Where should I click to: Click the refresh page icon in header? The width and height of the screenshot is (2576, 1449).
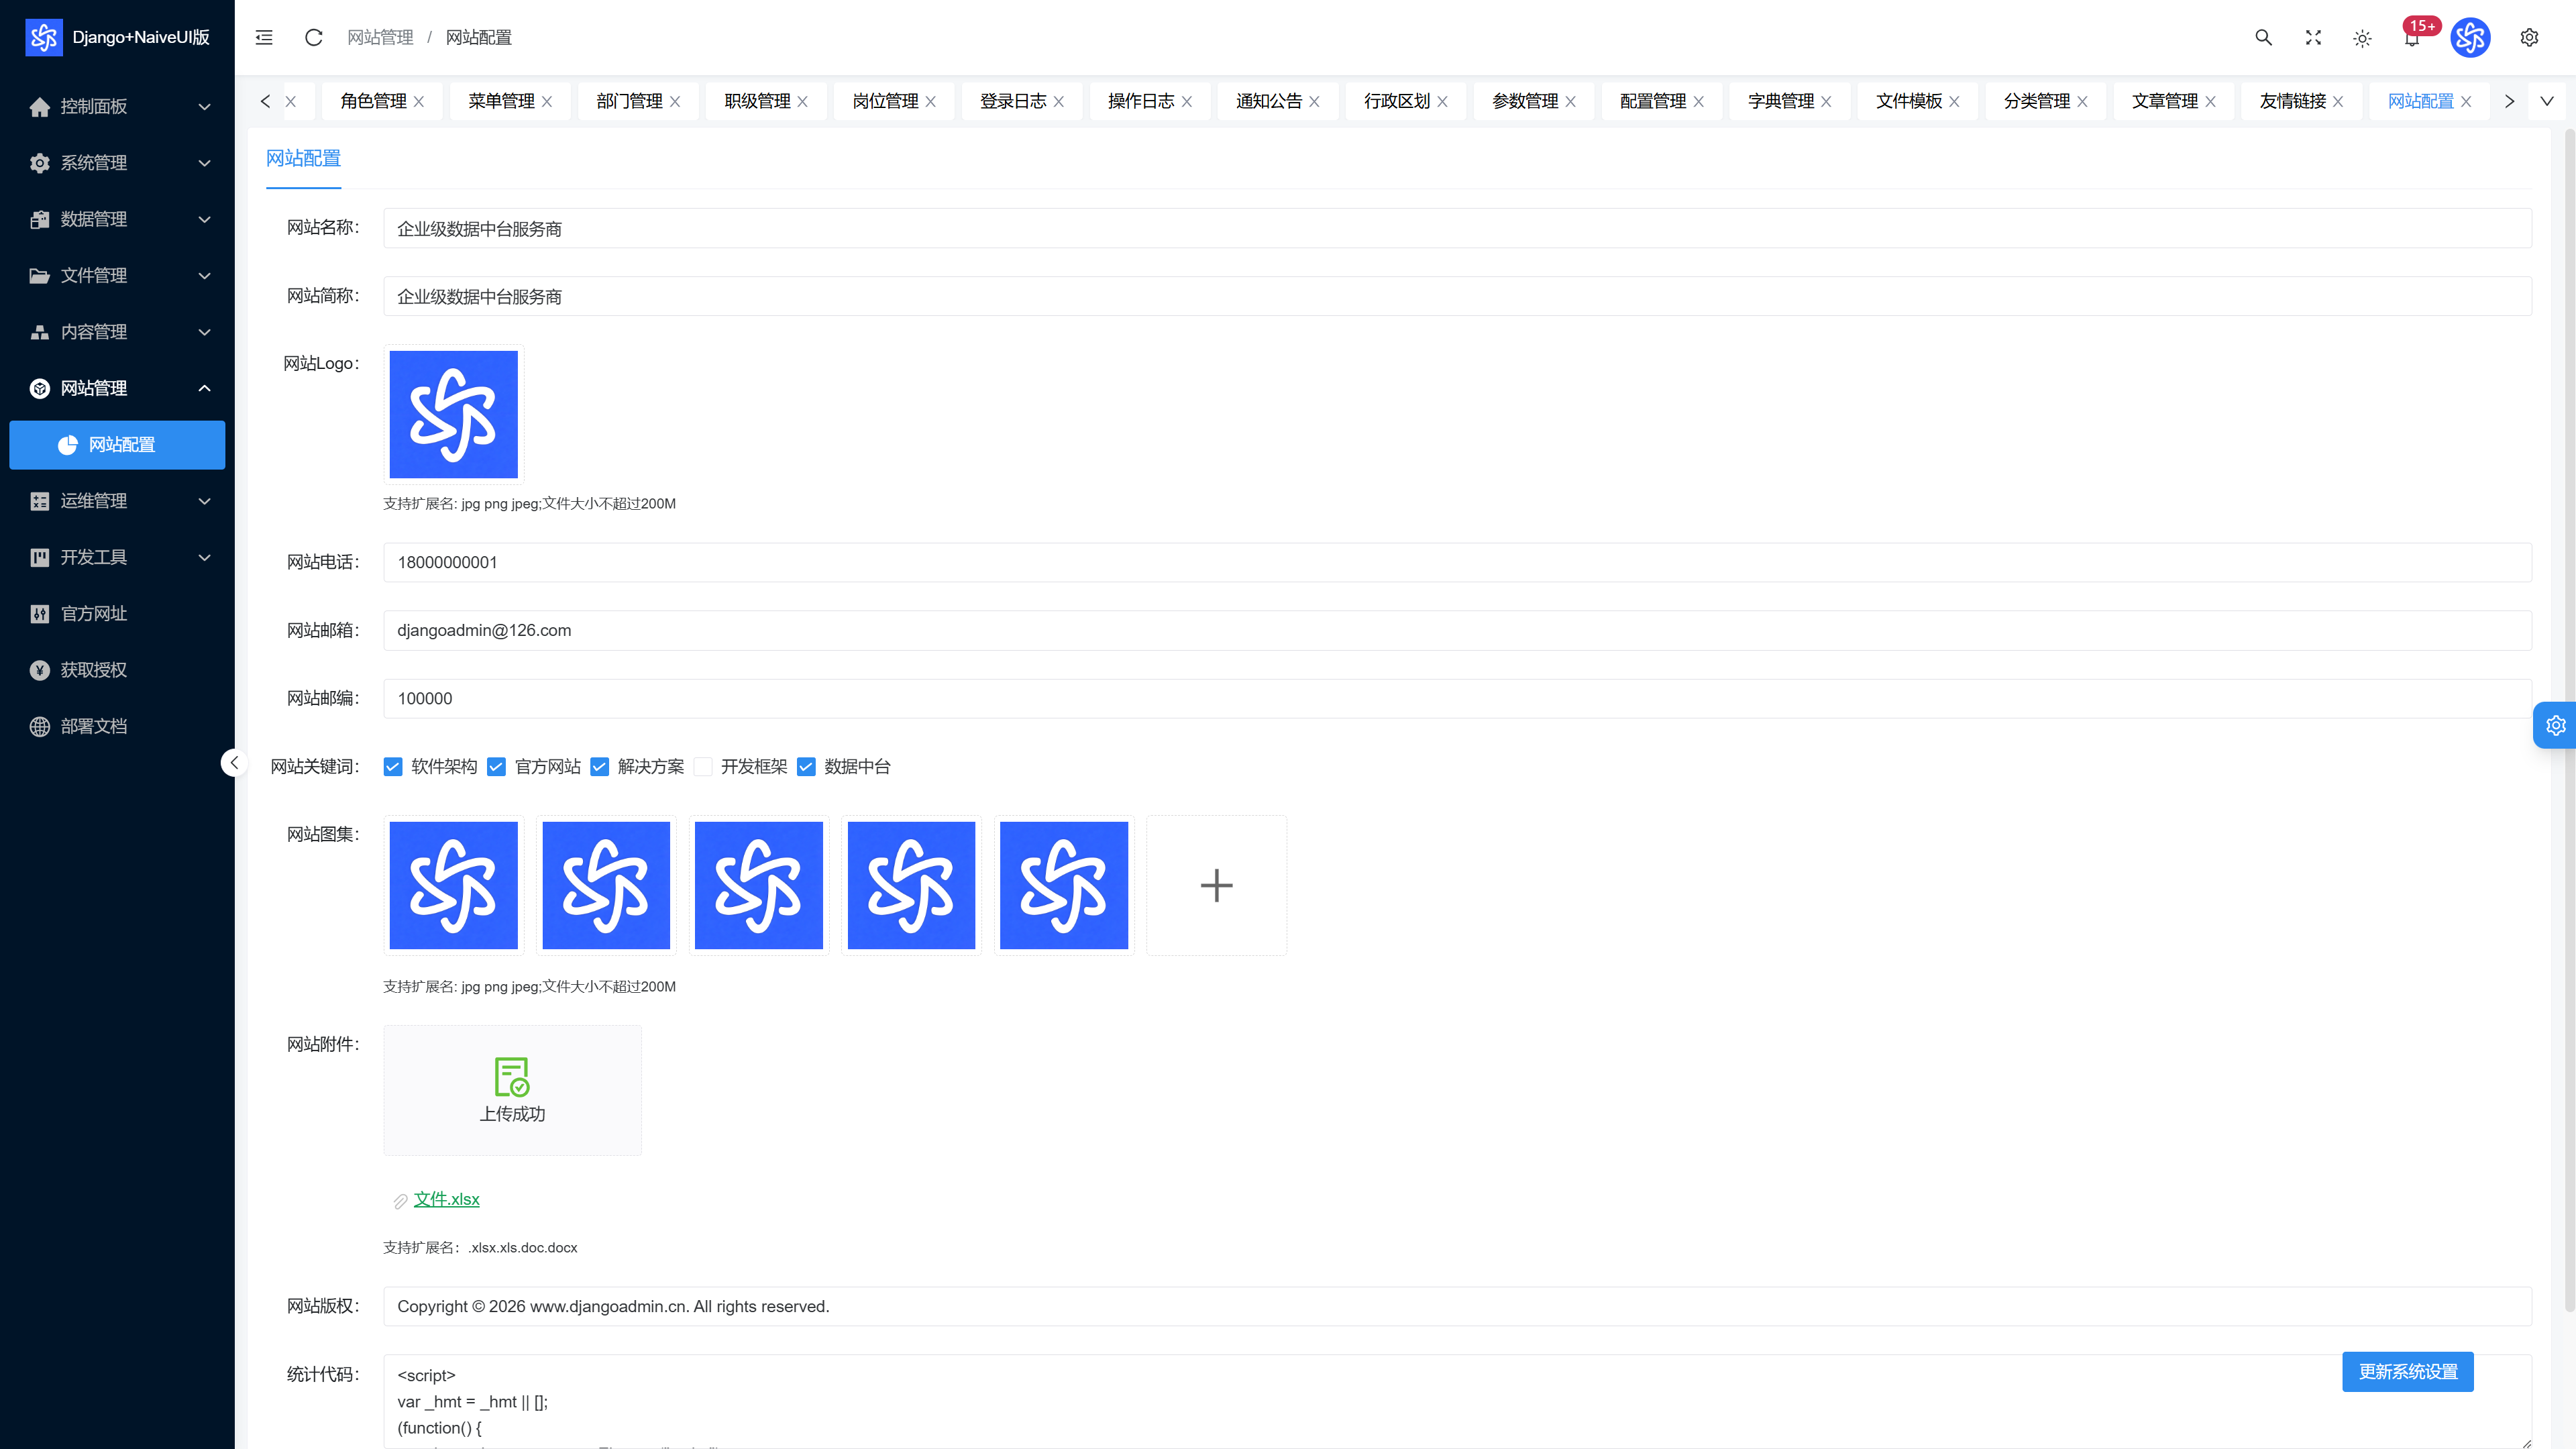tap(313, 37)
